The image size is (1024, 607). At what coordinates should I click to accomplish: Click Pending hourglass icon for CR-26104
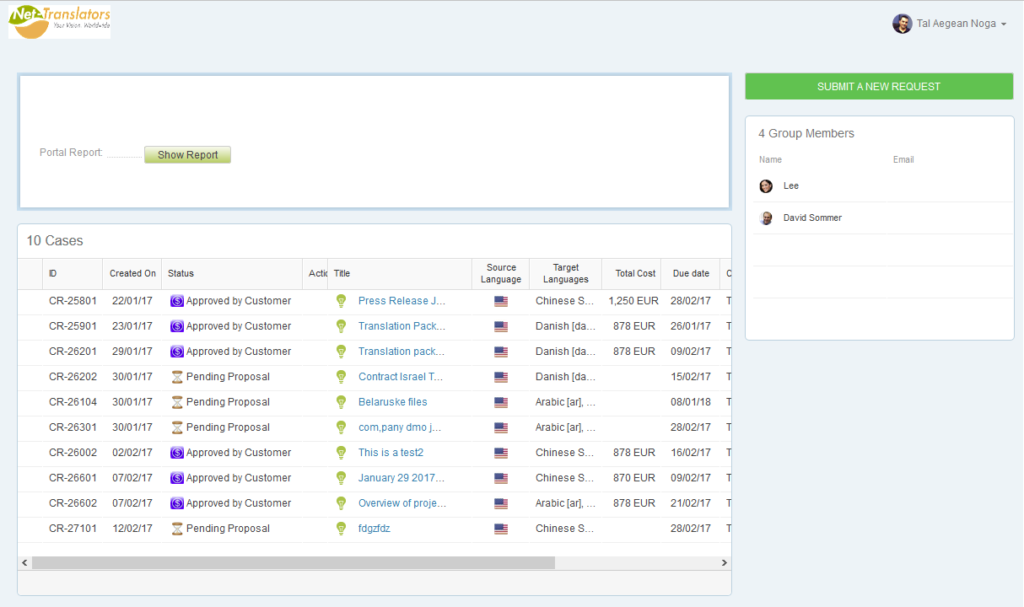[177, 402]
